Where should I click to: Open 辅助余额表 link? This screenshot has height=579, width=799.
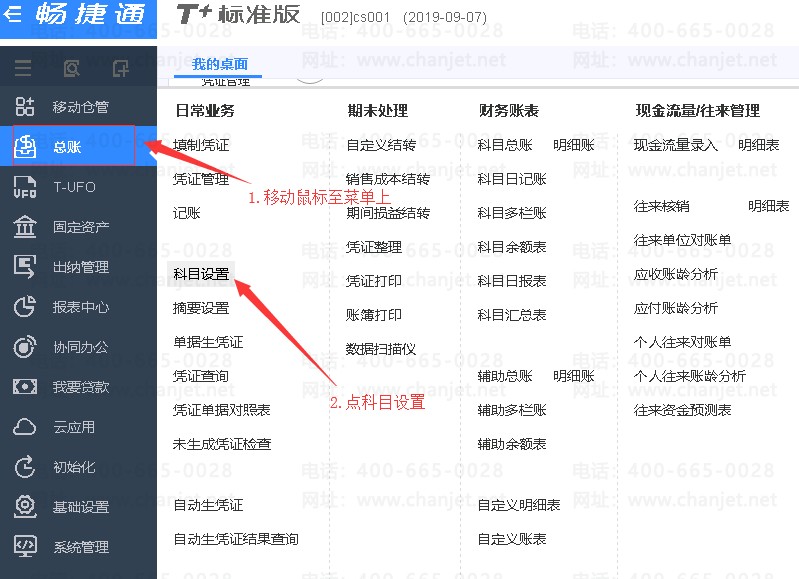click(512, 444)
